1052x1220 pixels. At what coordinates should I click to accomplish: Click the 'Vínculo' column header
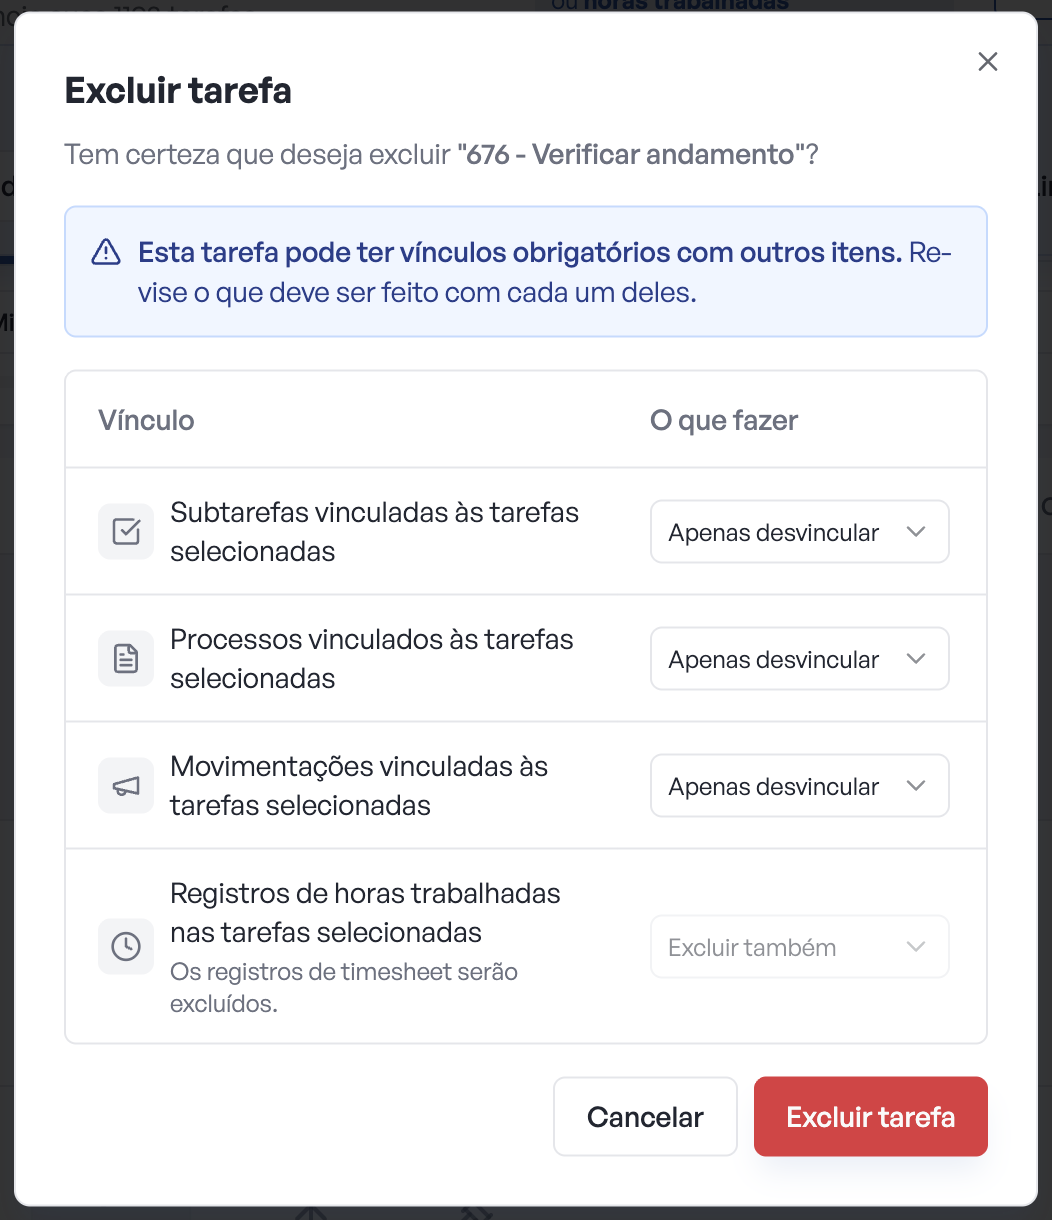[x=146, y=420]
